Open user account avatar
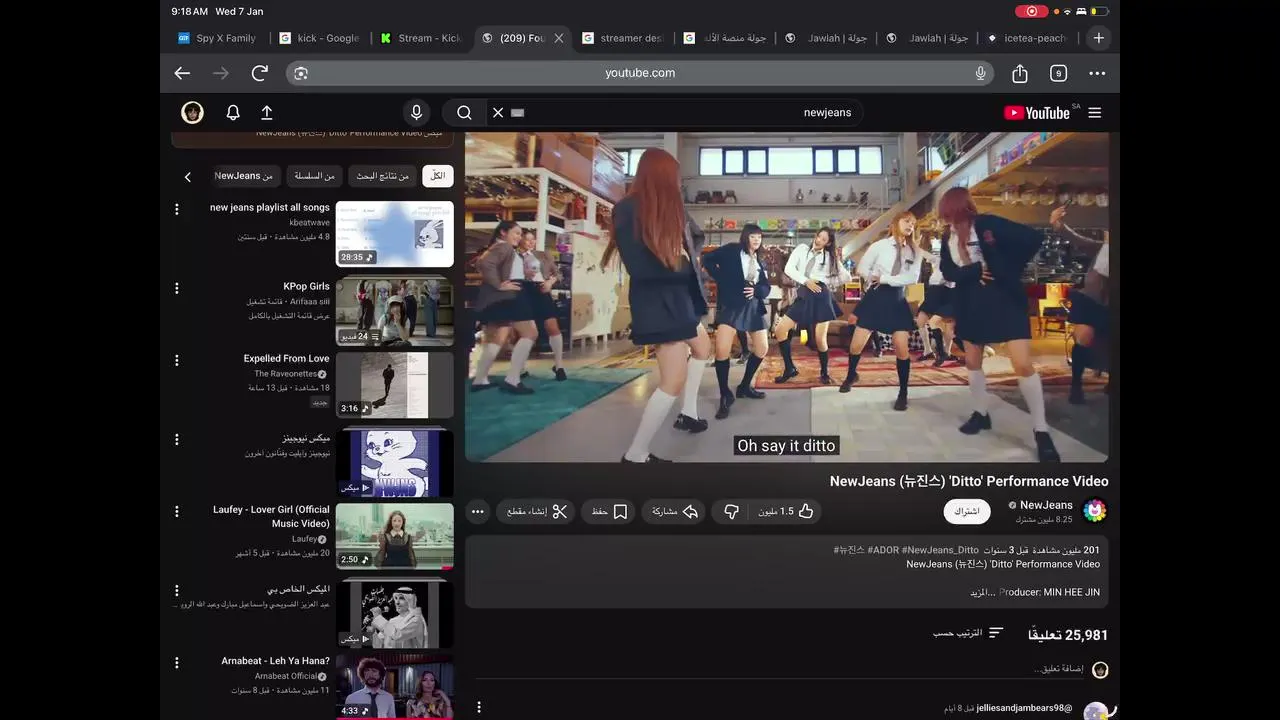 [x=193, y=113]
